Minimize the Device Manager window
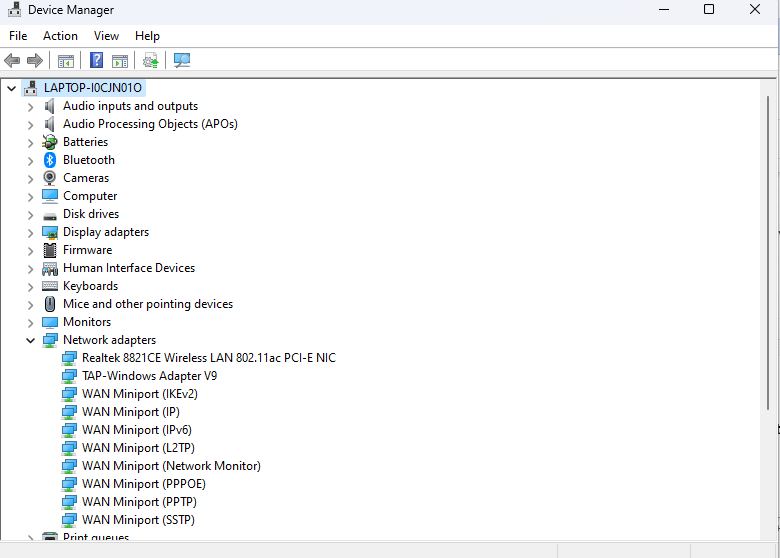 click(x=664, y=9)
